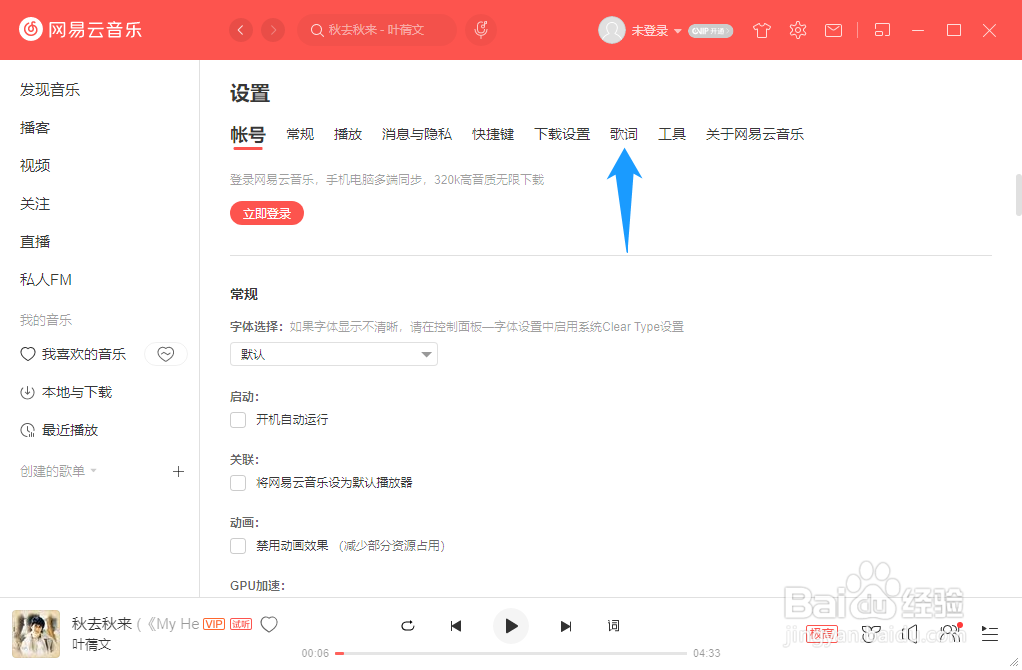Open messages via envelope icon

(833, 30)
